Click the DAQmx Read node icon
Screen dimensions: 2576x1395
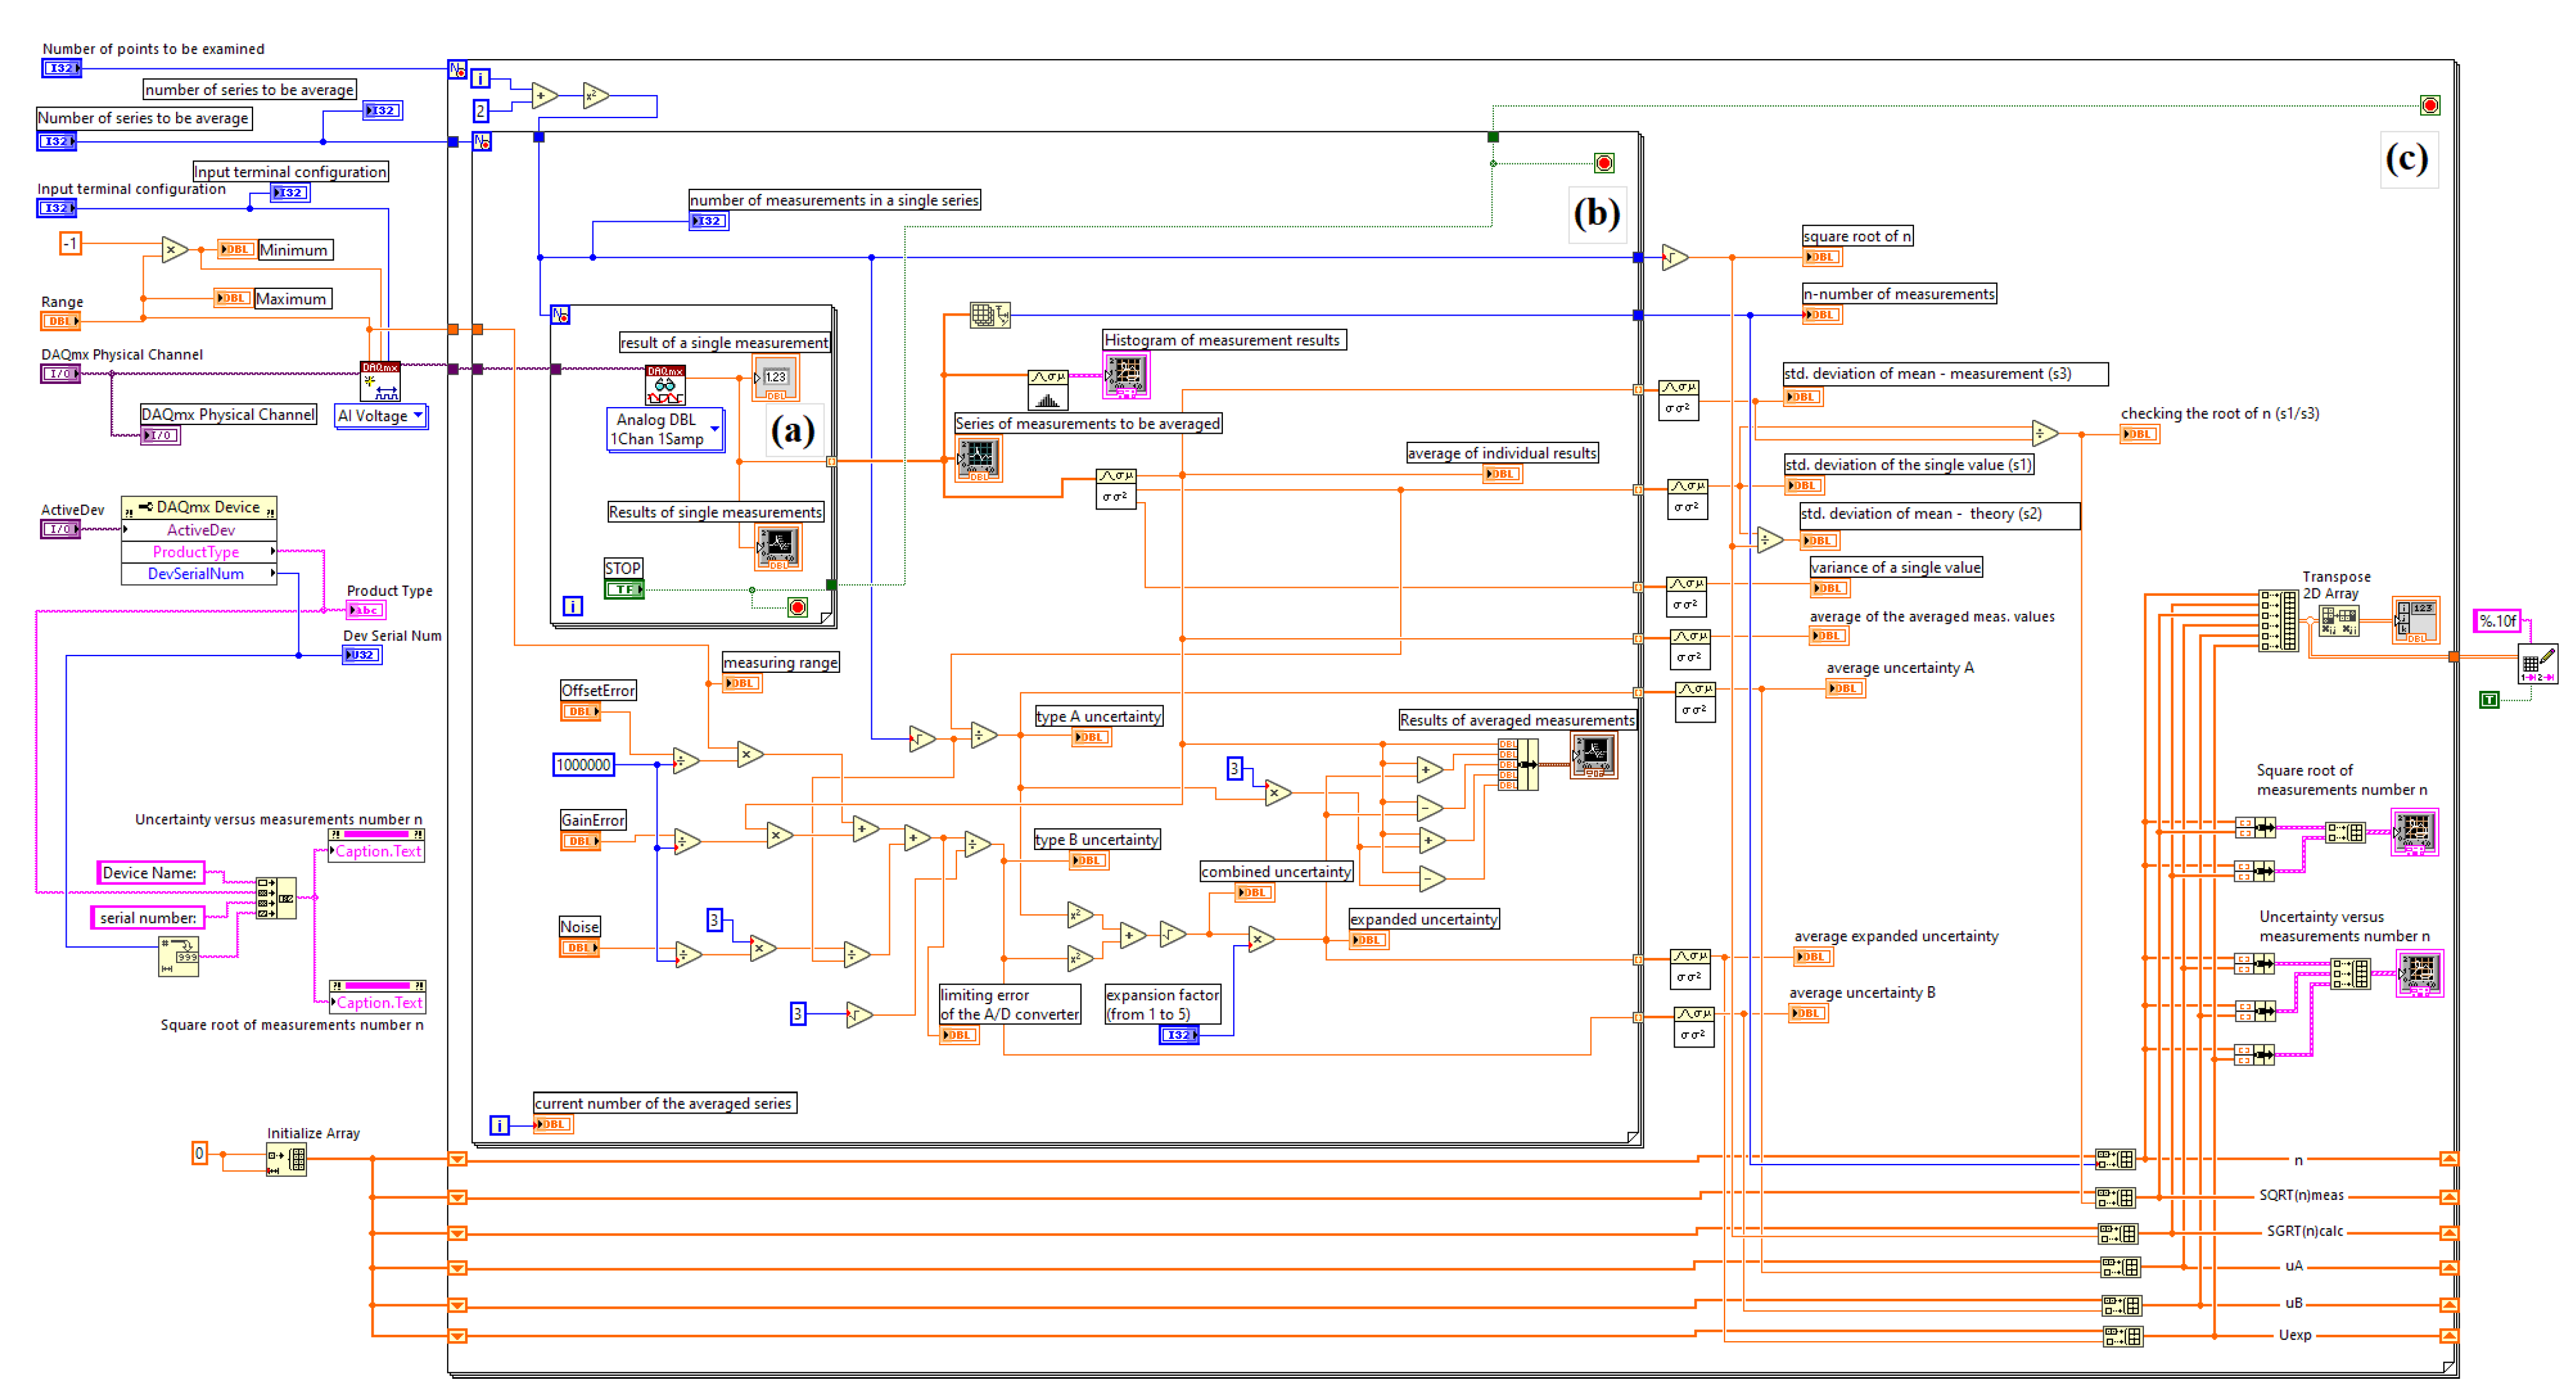(x=665, y=385)
